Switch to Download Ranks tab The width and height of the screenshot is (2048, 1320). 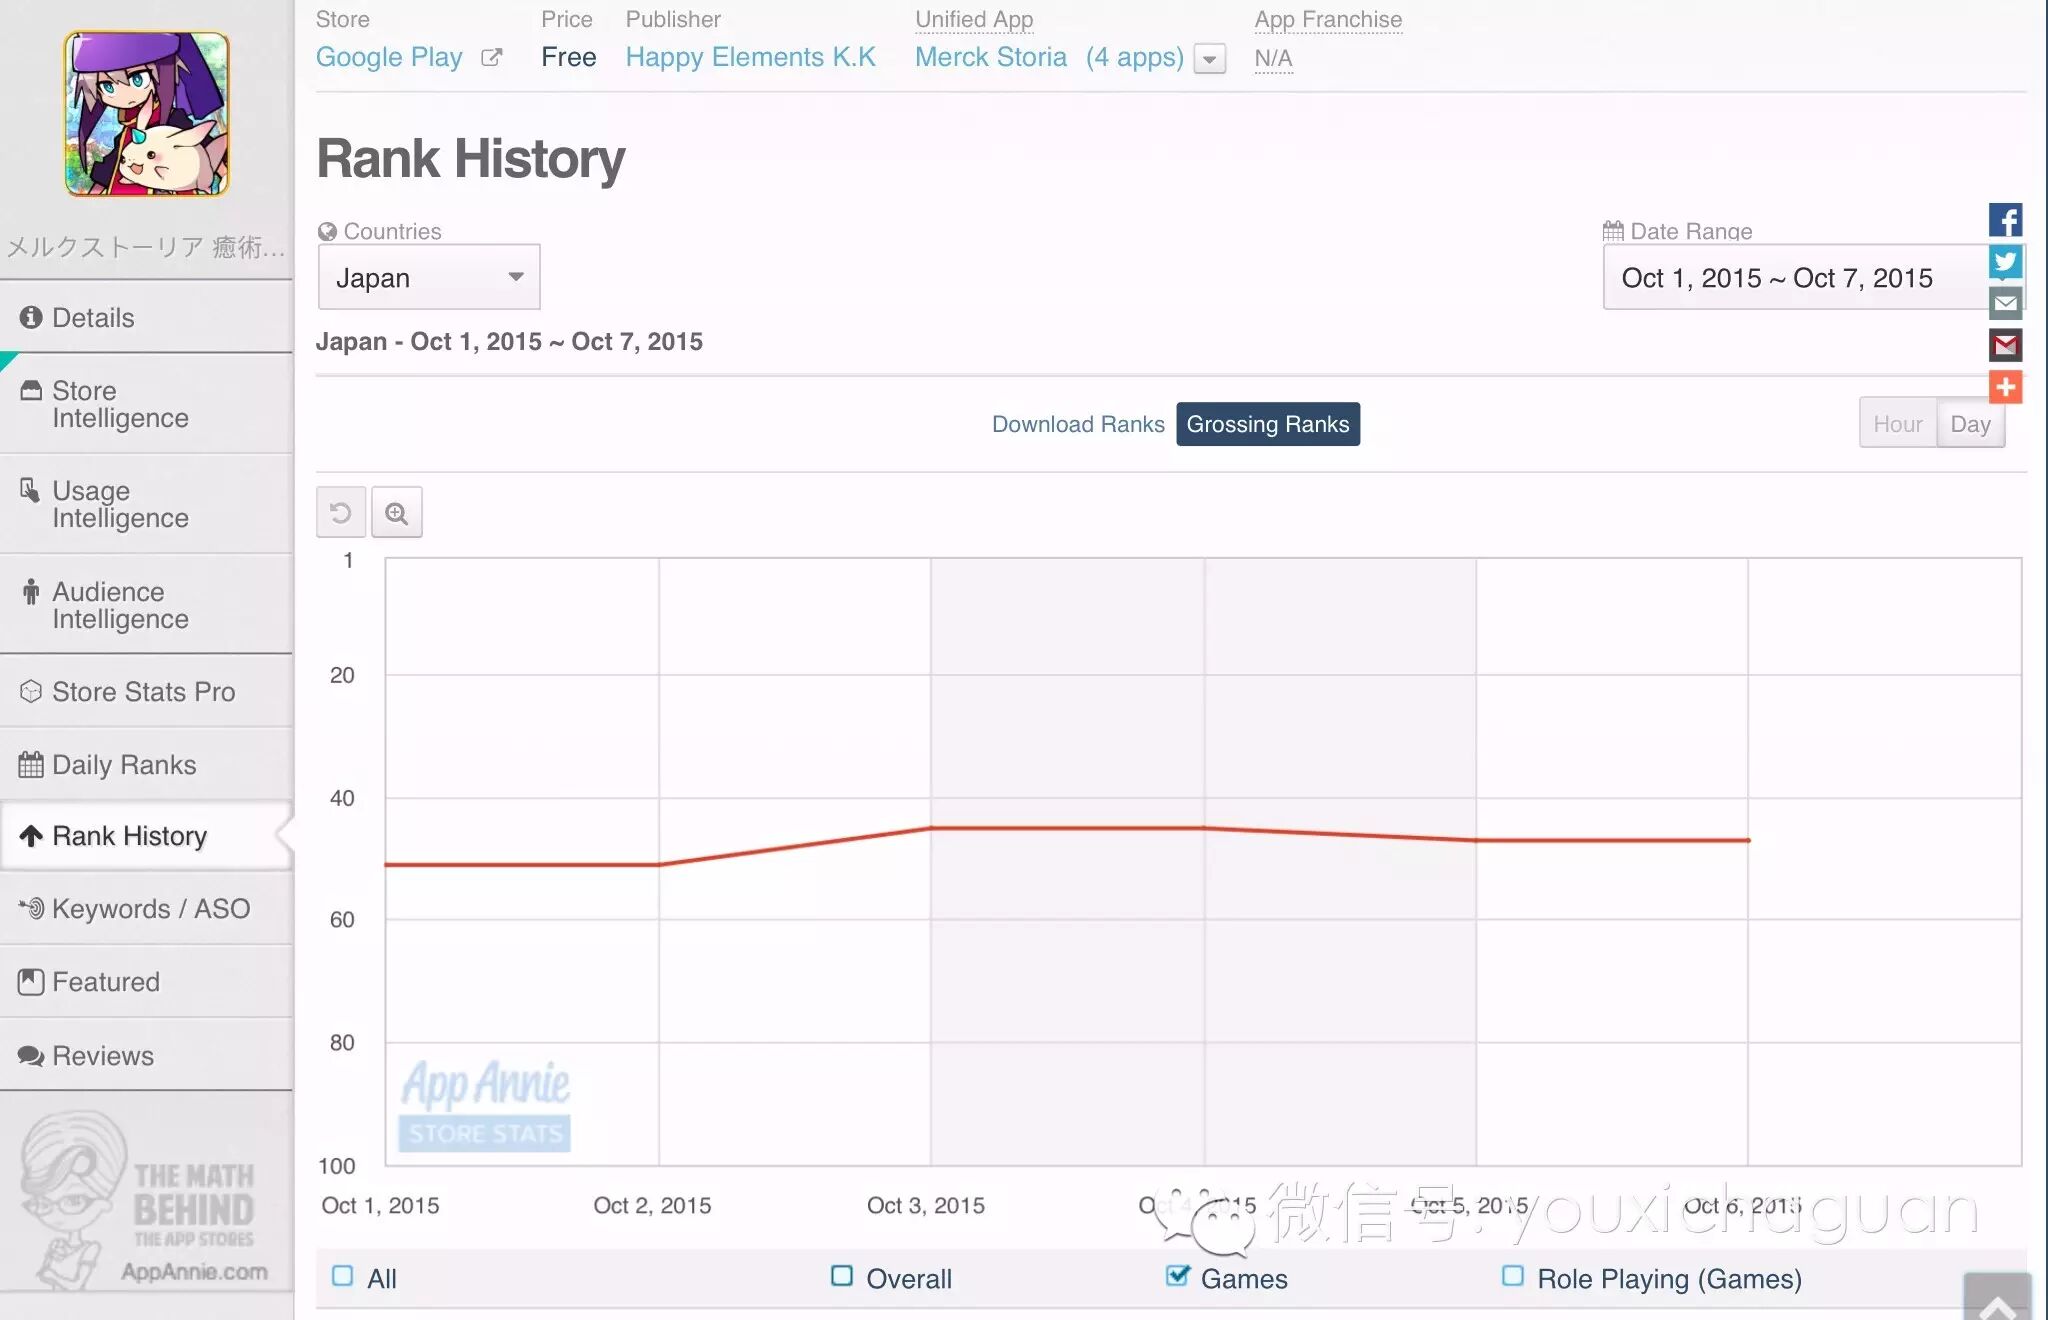1078,424
